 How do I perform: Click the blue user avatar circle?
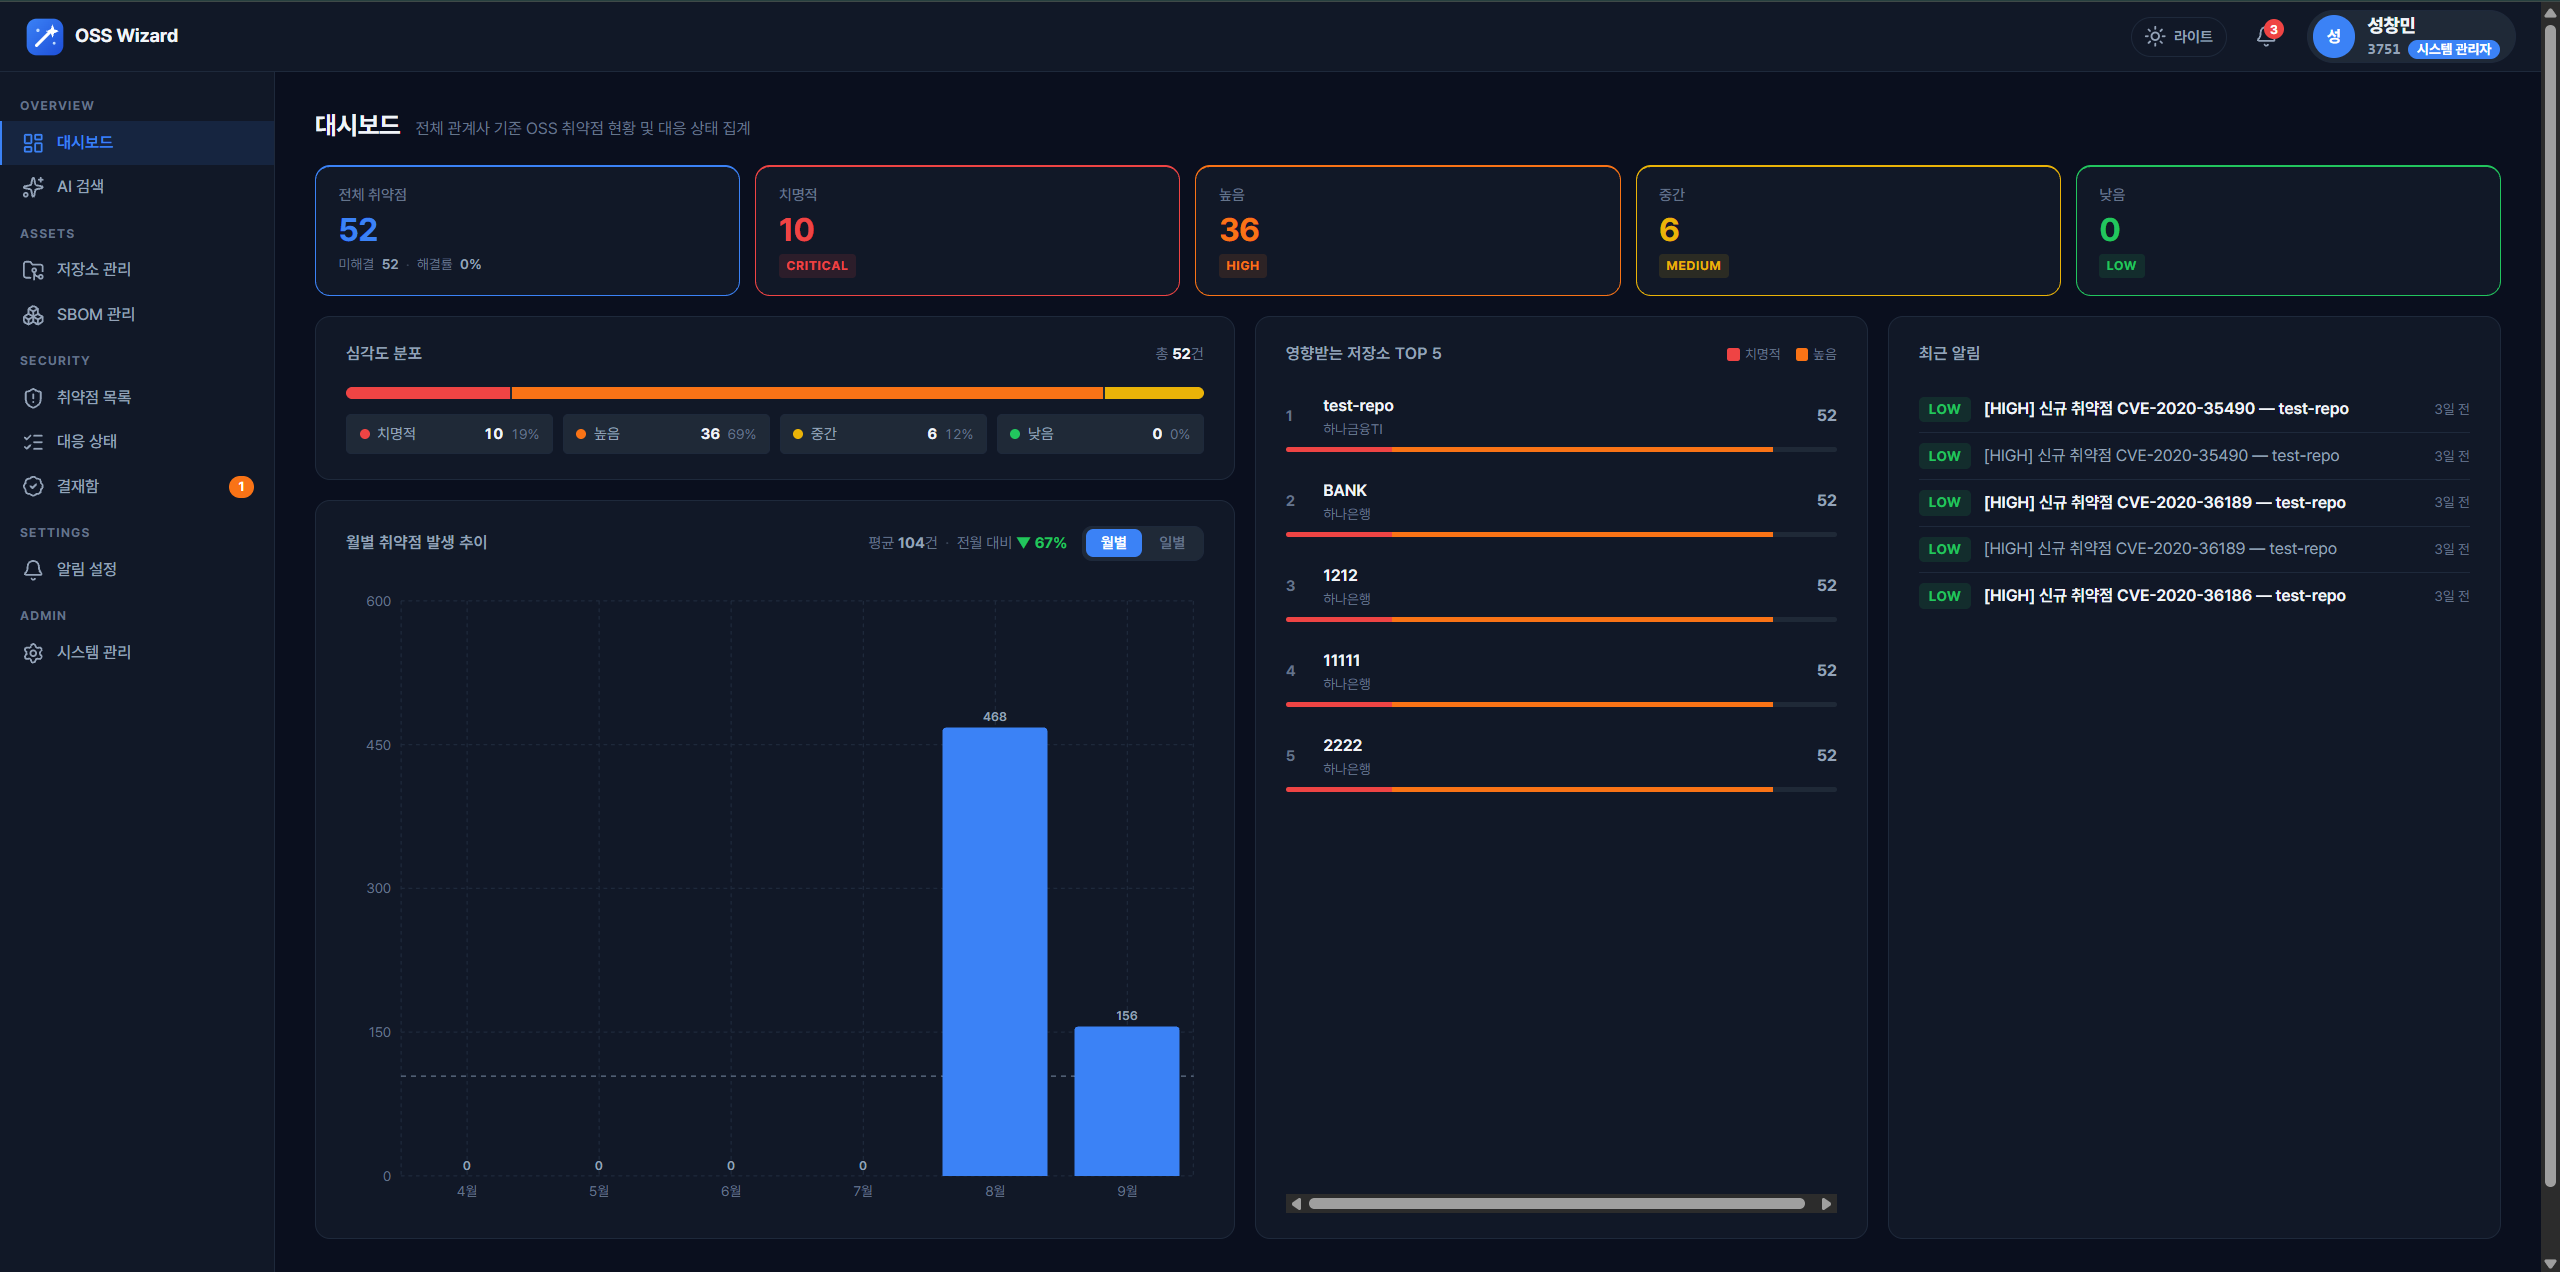[2333, 36]
